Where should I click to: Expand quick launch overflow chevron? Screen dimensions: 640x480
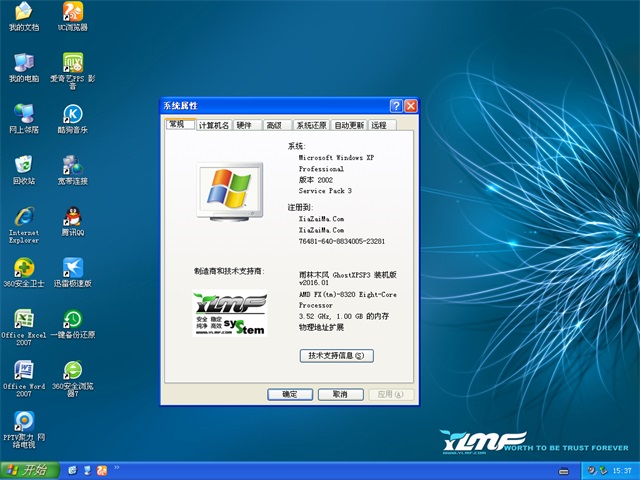click(x=117, y=467)
